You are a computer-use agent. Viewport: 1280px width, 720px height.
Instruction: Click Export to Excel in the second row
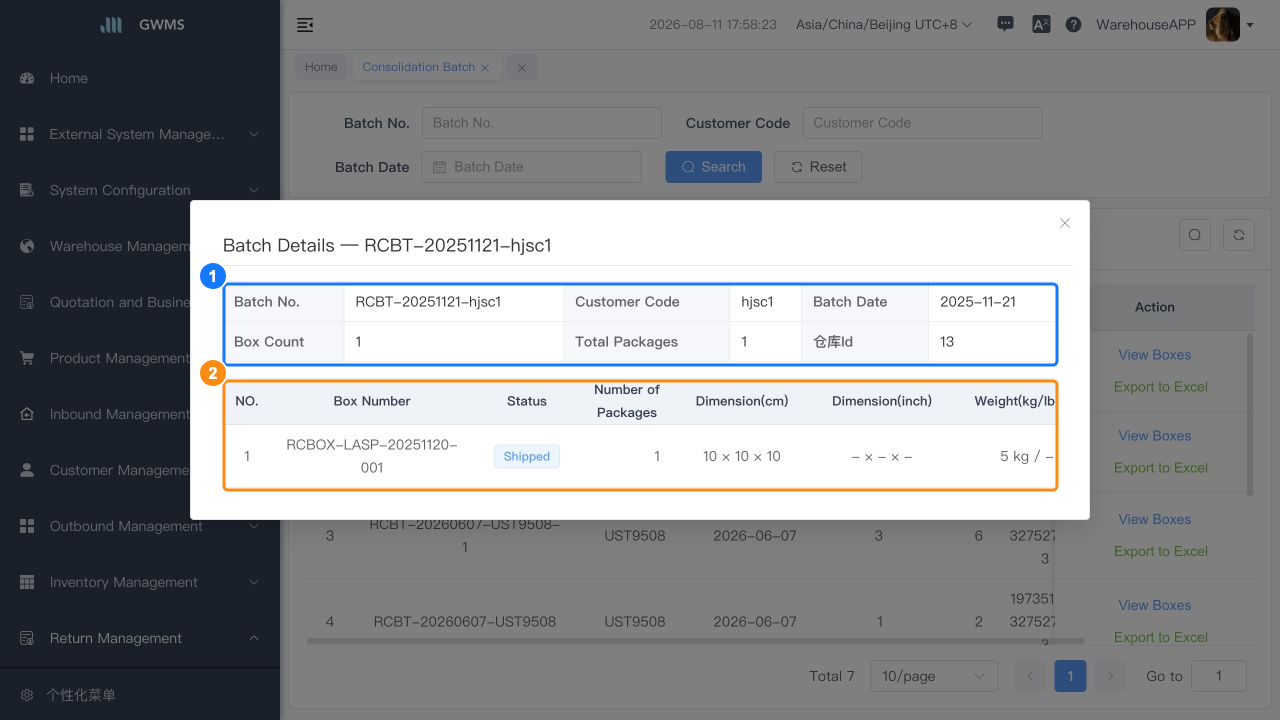pos(1161,468)
